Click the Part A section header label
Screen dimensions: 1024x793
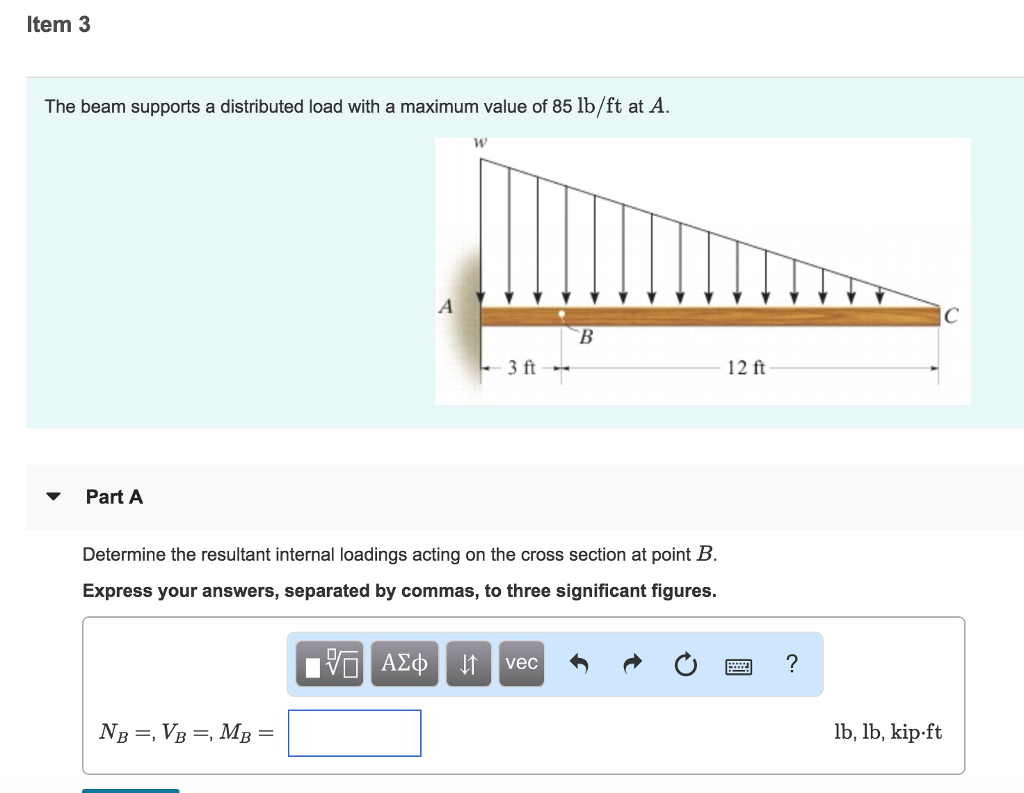(x=114, y=497)
